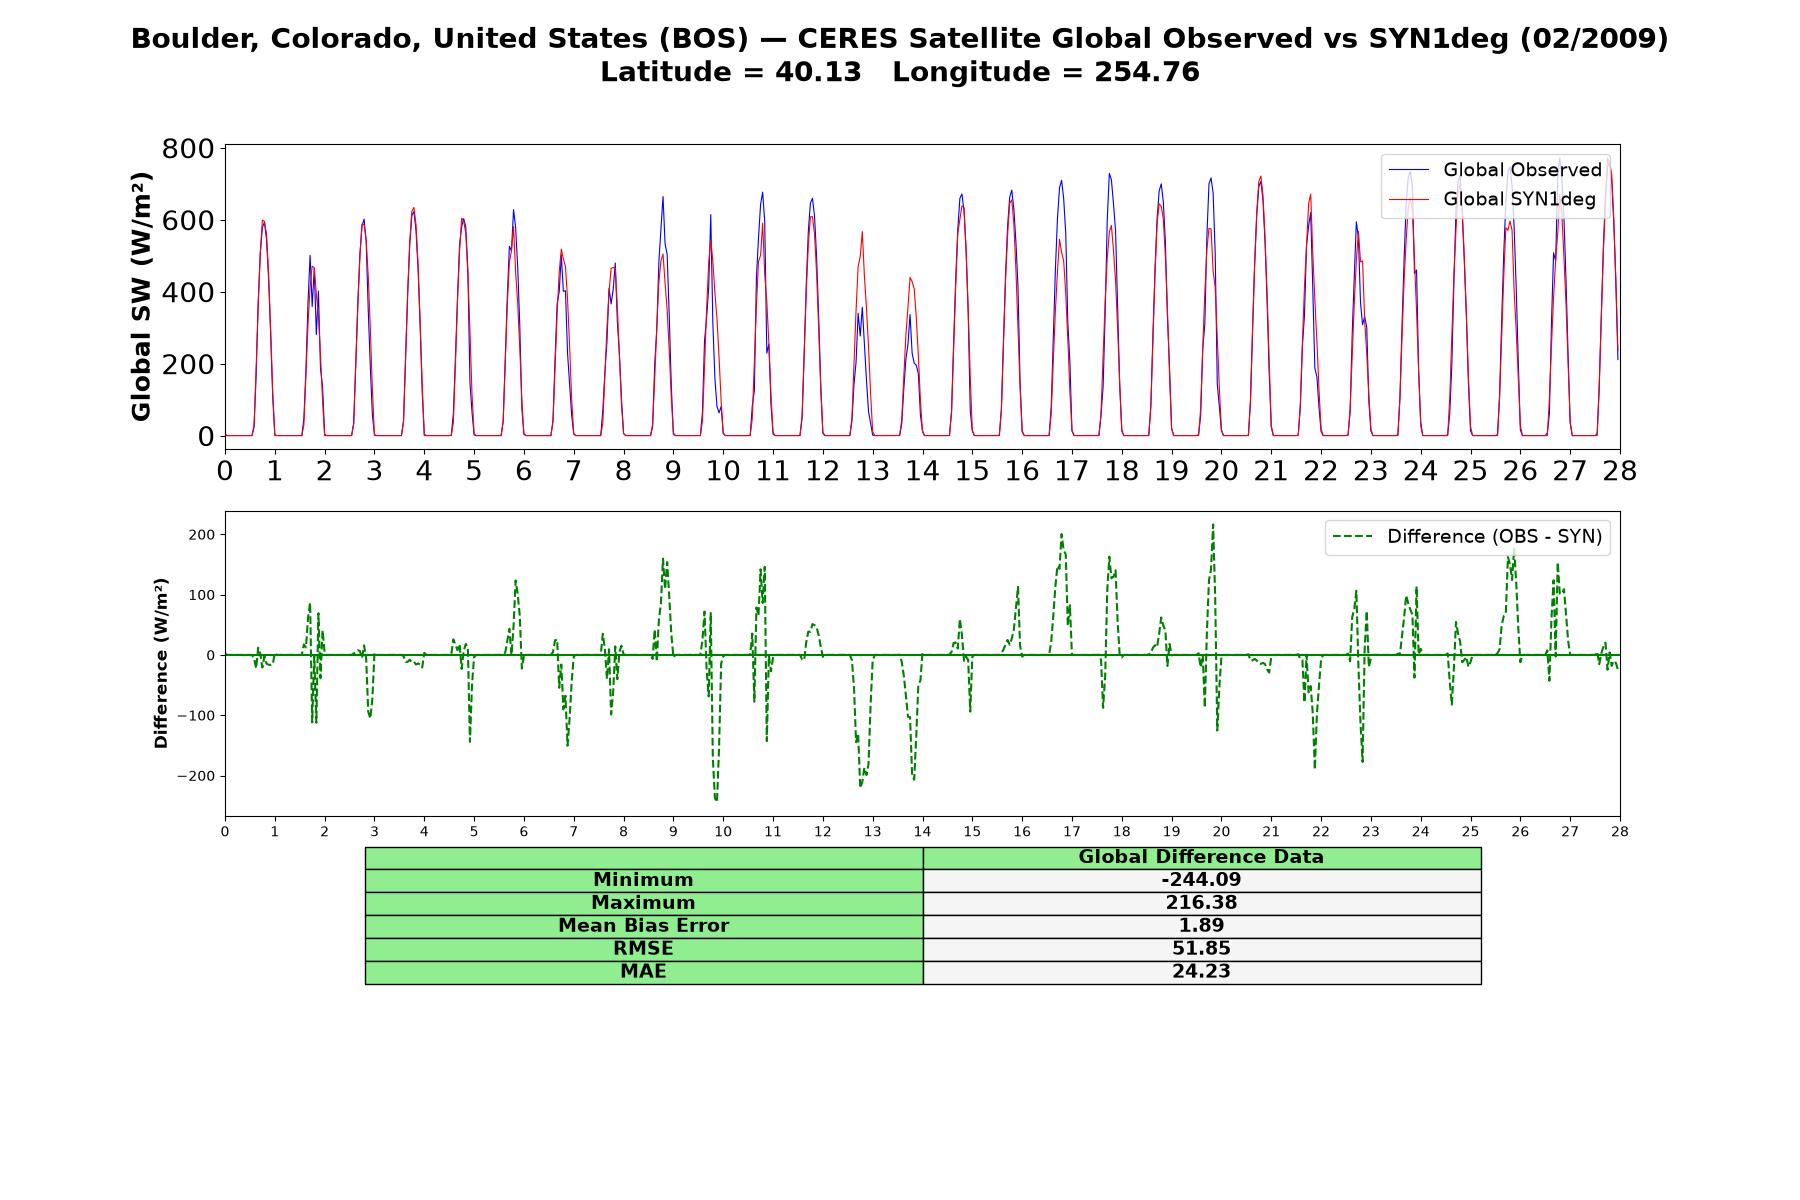The image size is (1800, 1200).
Task: Click the red line sample in legend
Action: pyautogui.click(x=1410, y=199)
